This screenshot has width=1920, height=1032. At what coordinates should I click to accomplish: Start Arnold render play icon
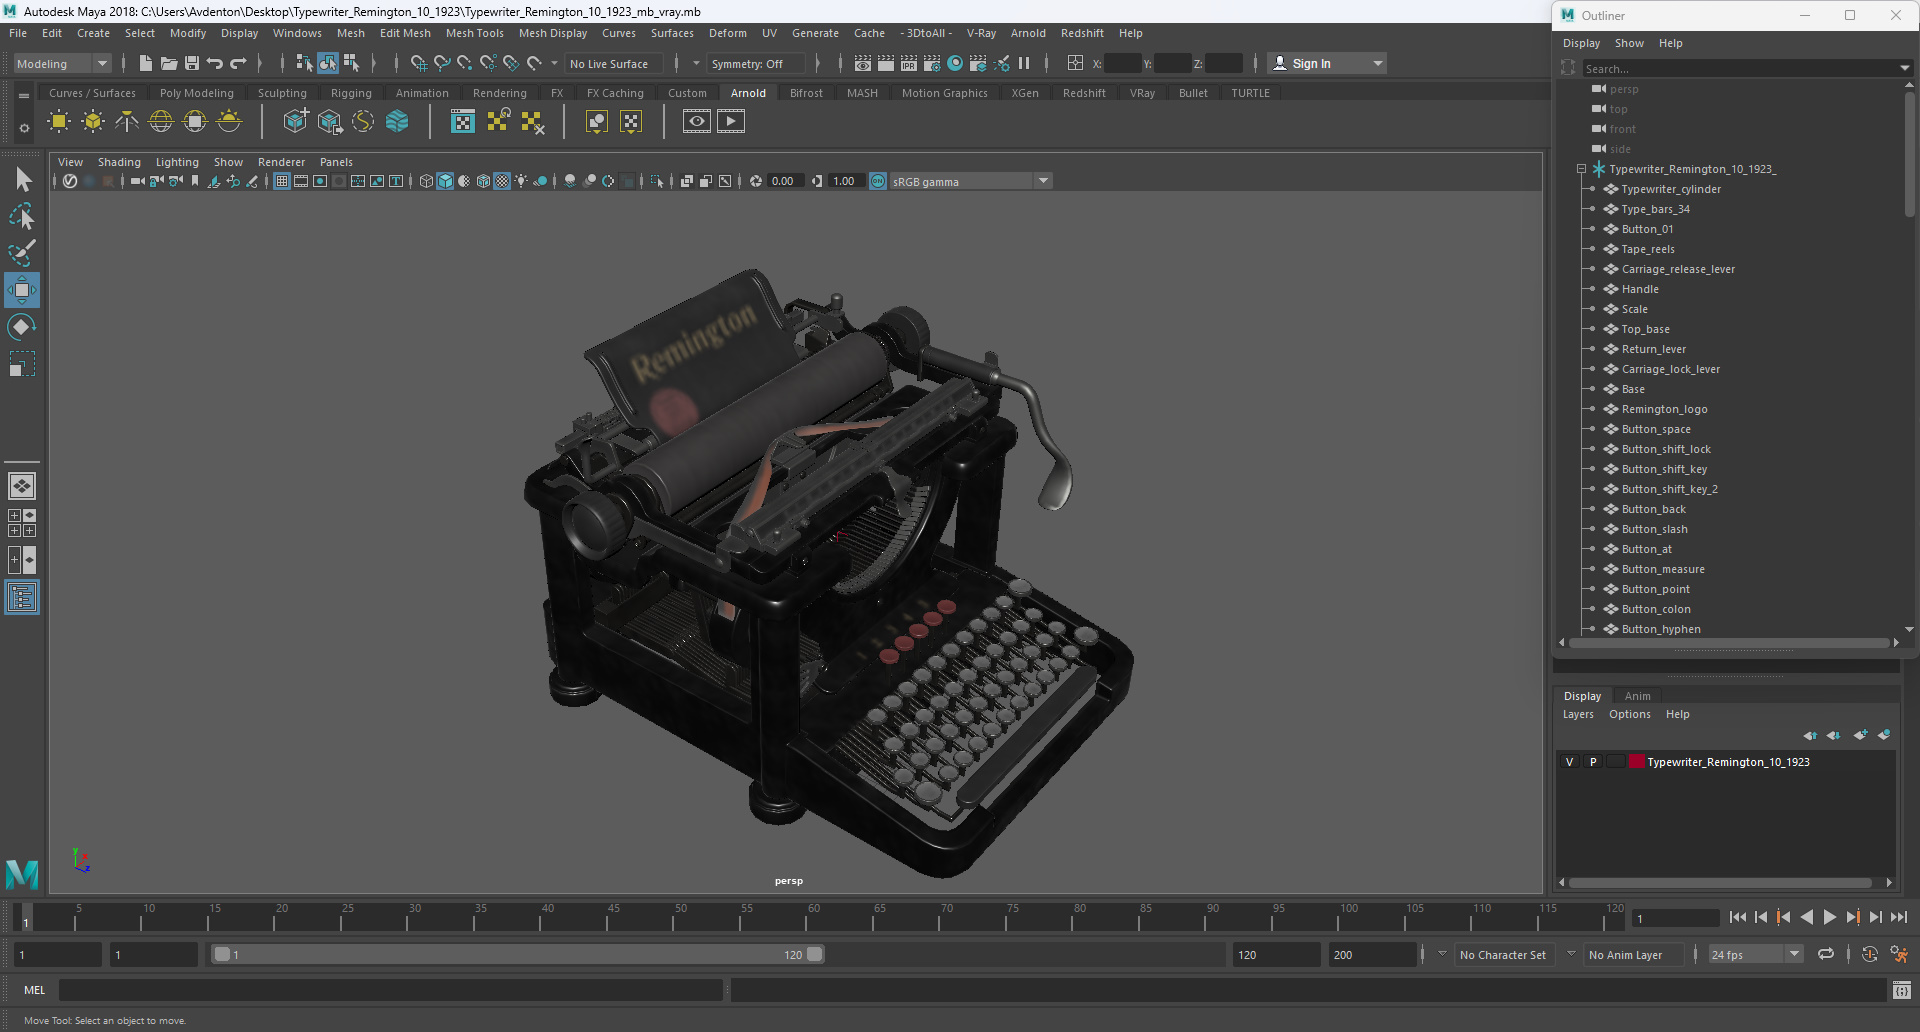(x=731, y=122)
